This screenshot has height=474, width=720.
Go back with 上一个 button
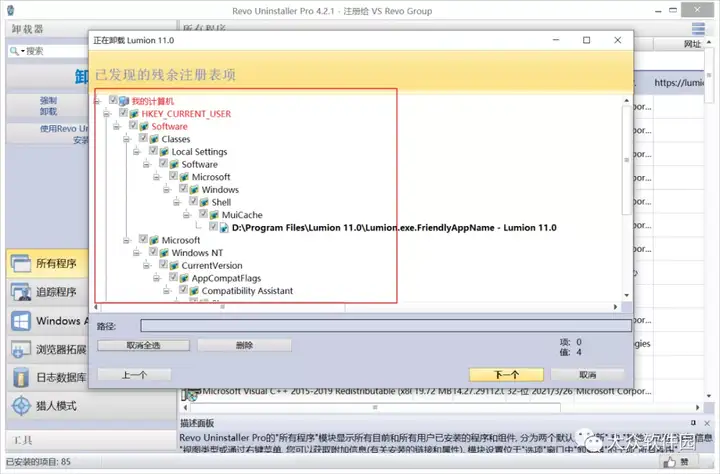click(134, 375)
